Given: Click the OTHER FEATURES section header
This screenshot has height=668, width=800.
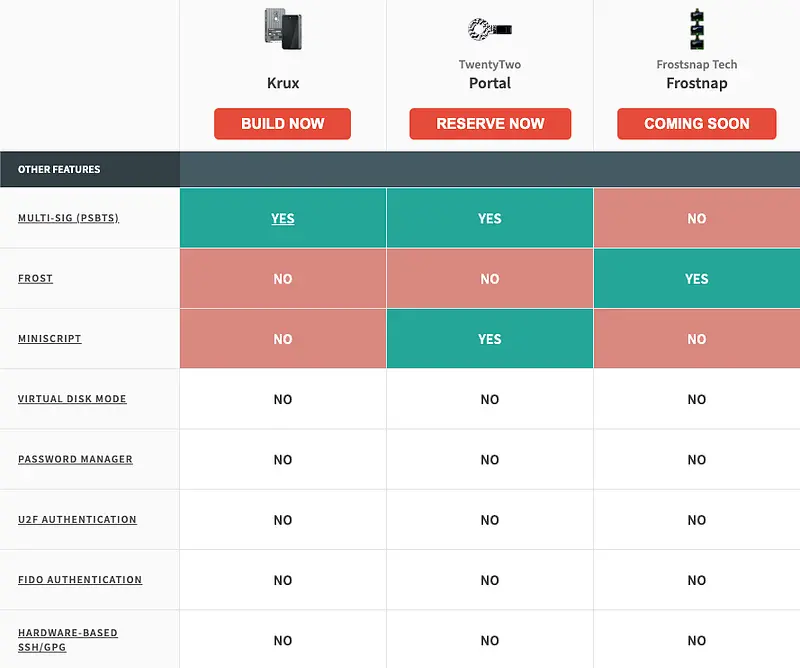Looking at the screenshot, I should point(59,170).
